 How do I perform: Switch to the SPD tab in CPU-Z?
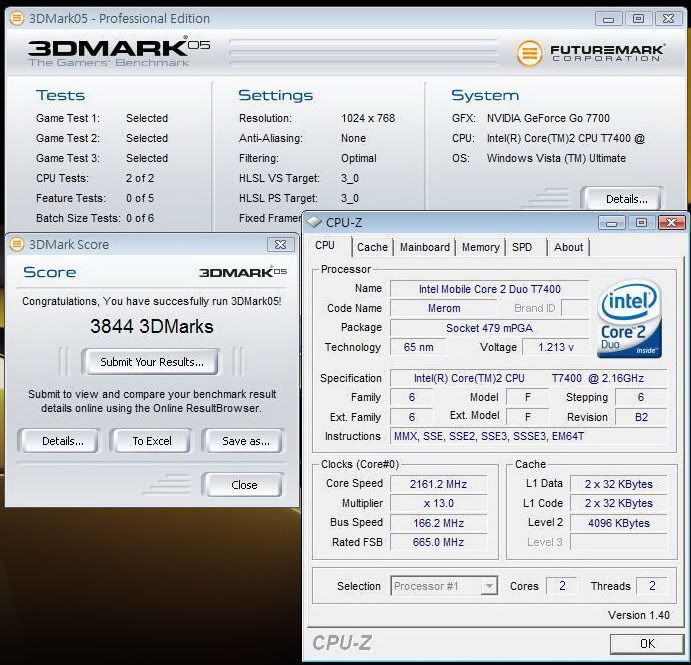pos(522,247)
